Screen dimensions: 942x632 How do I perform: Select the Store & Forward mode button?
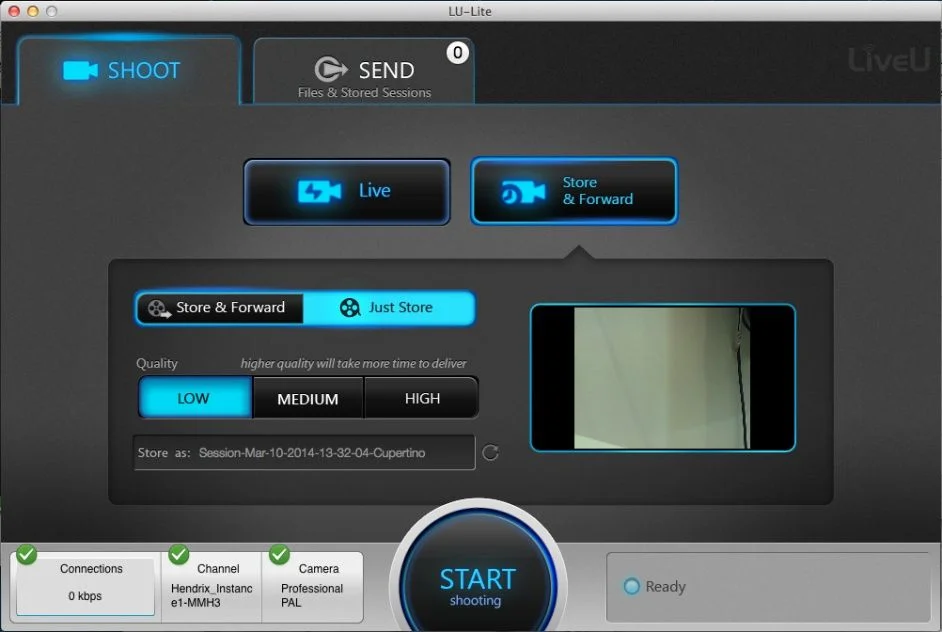click(x=574, y=191)
